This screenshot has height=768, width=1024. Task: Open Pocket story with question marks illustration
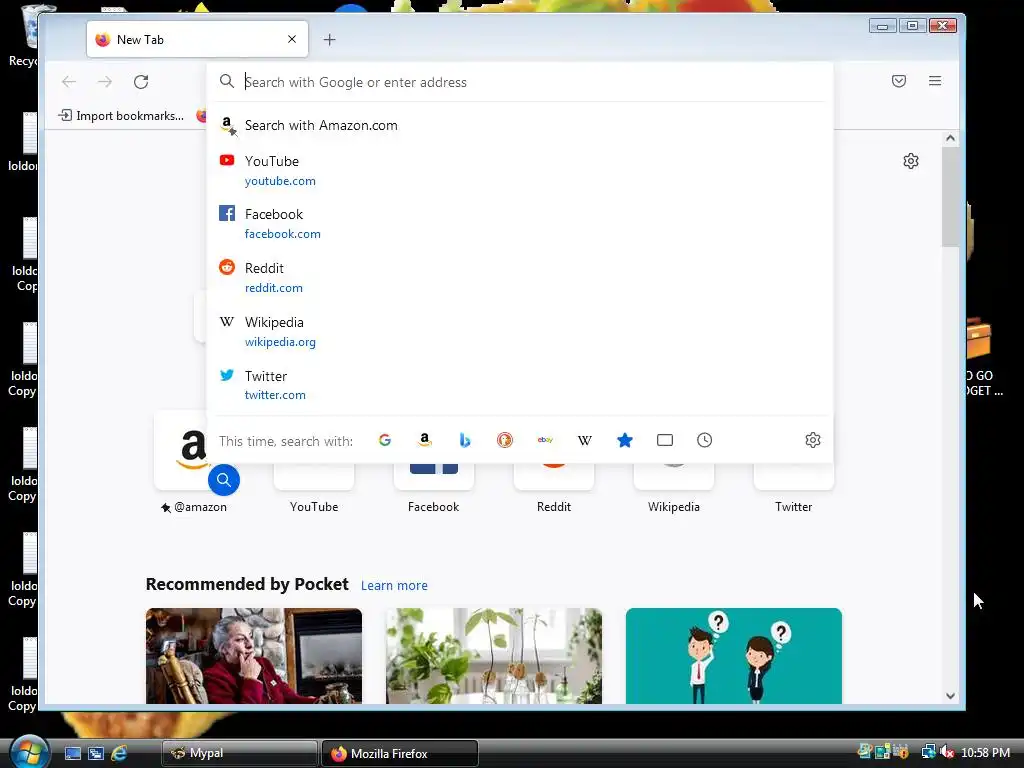click(x=733, y=656)
